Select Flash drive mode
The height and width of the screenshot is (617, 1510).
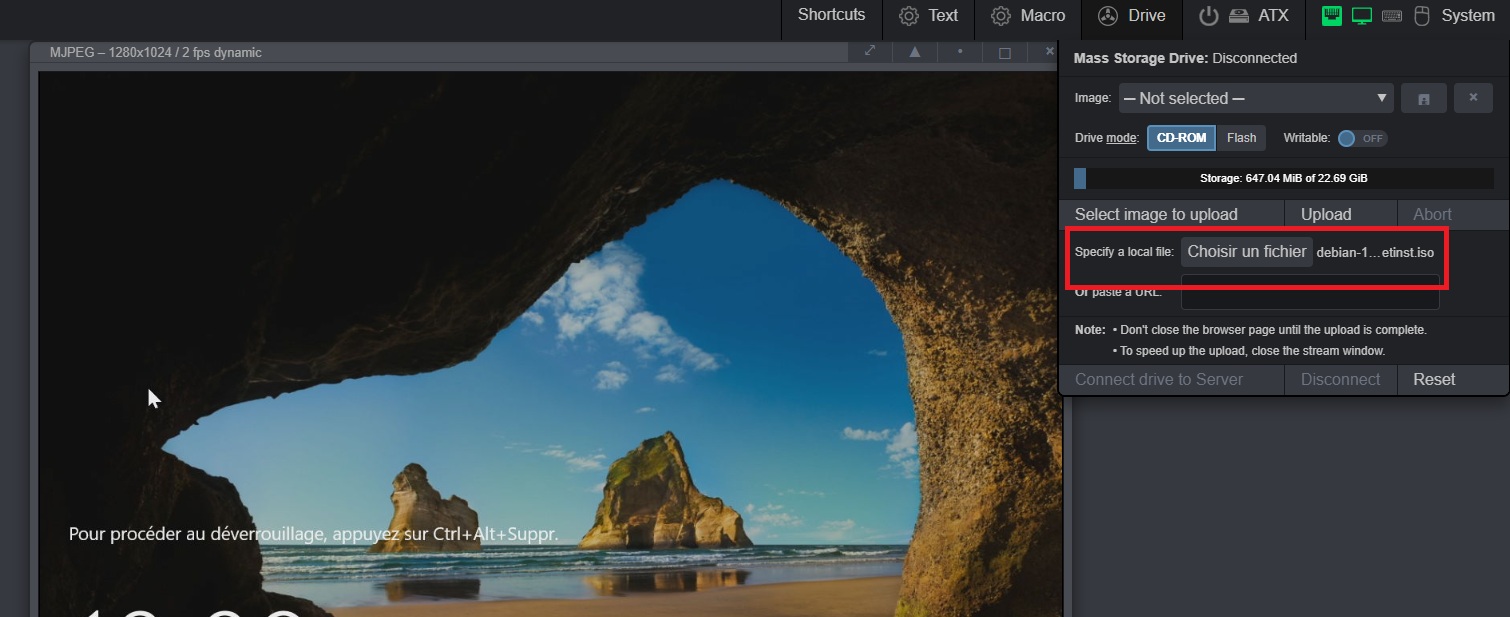1241,138
